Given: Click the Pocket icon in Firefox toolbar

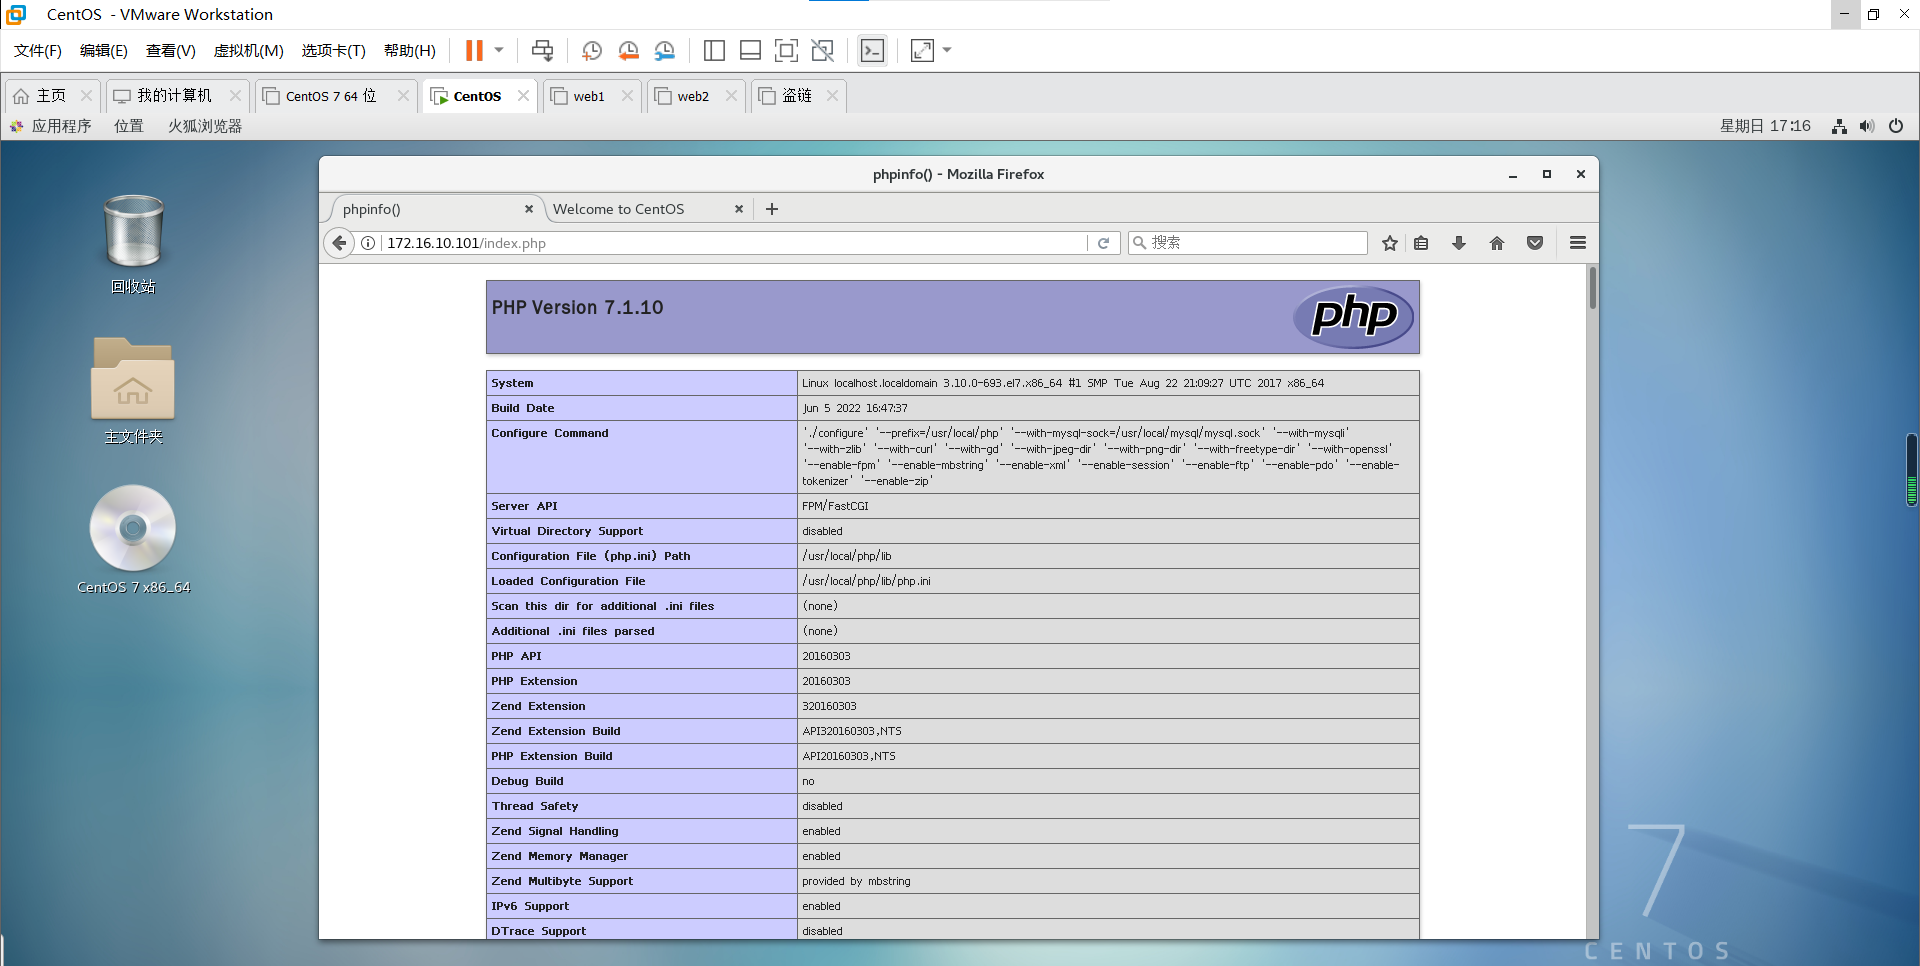Looking at the screenshot, I should point(1535,243).
